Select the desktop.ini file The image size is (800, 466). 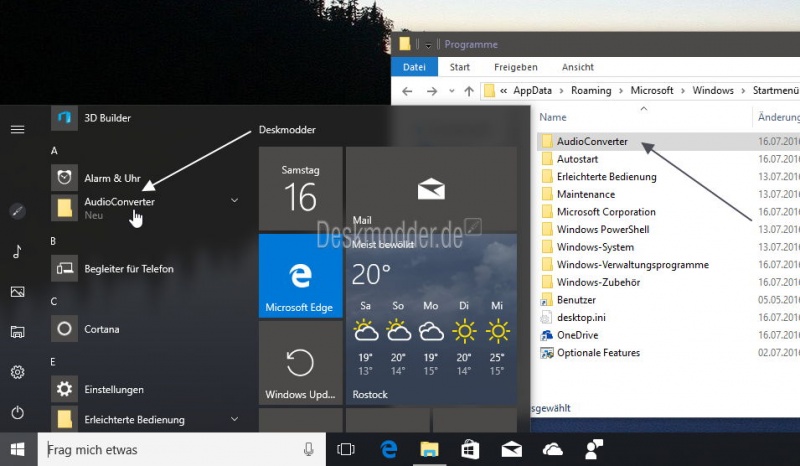(581, 317)
